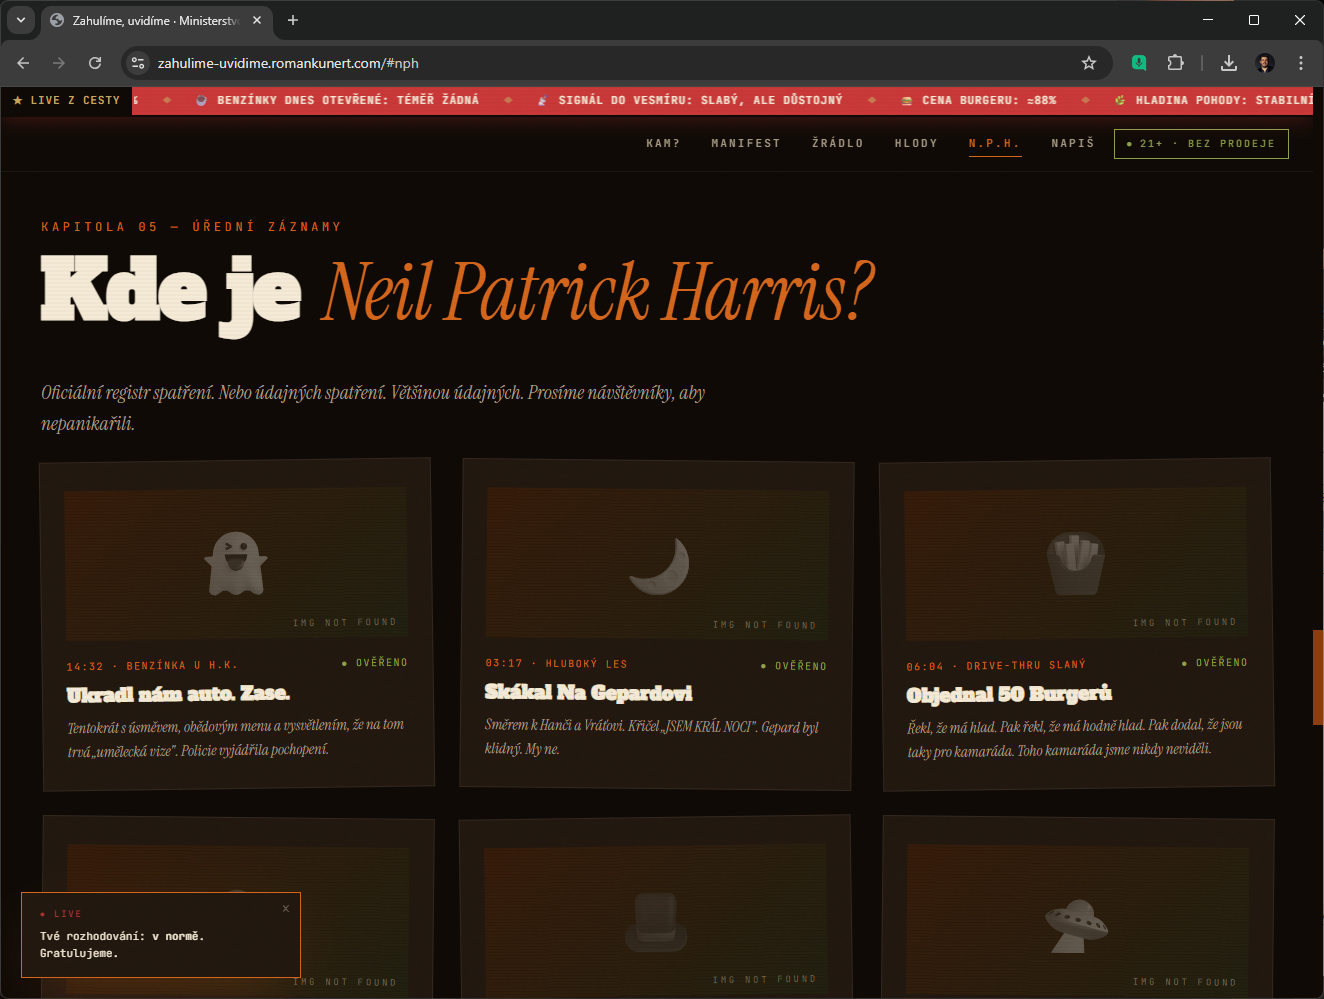The height and width of the screenshot is (999, 1324).
Task: Open the HLODY navigation link
Action: pyautogui.click(x=916, y=144)
